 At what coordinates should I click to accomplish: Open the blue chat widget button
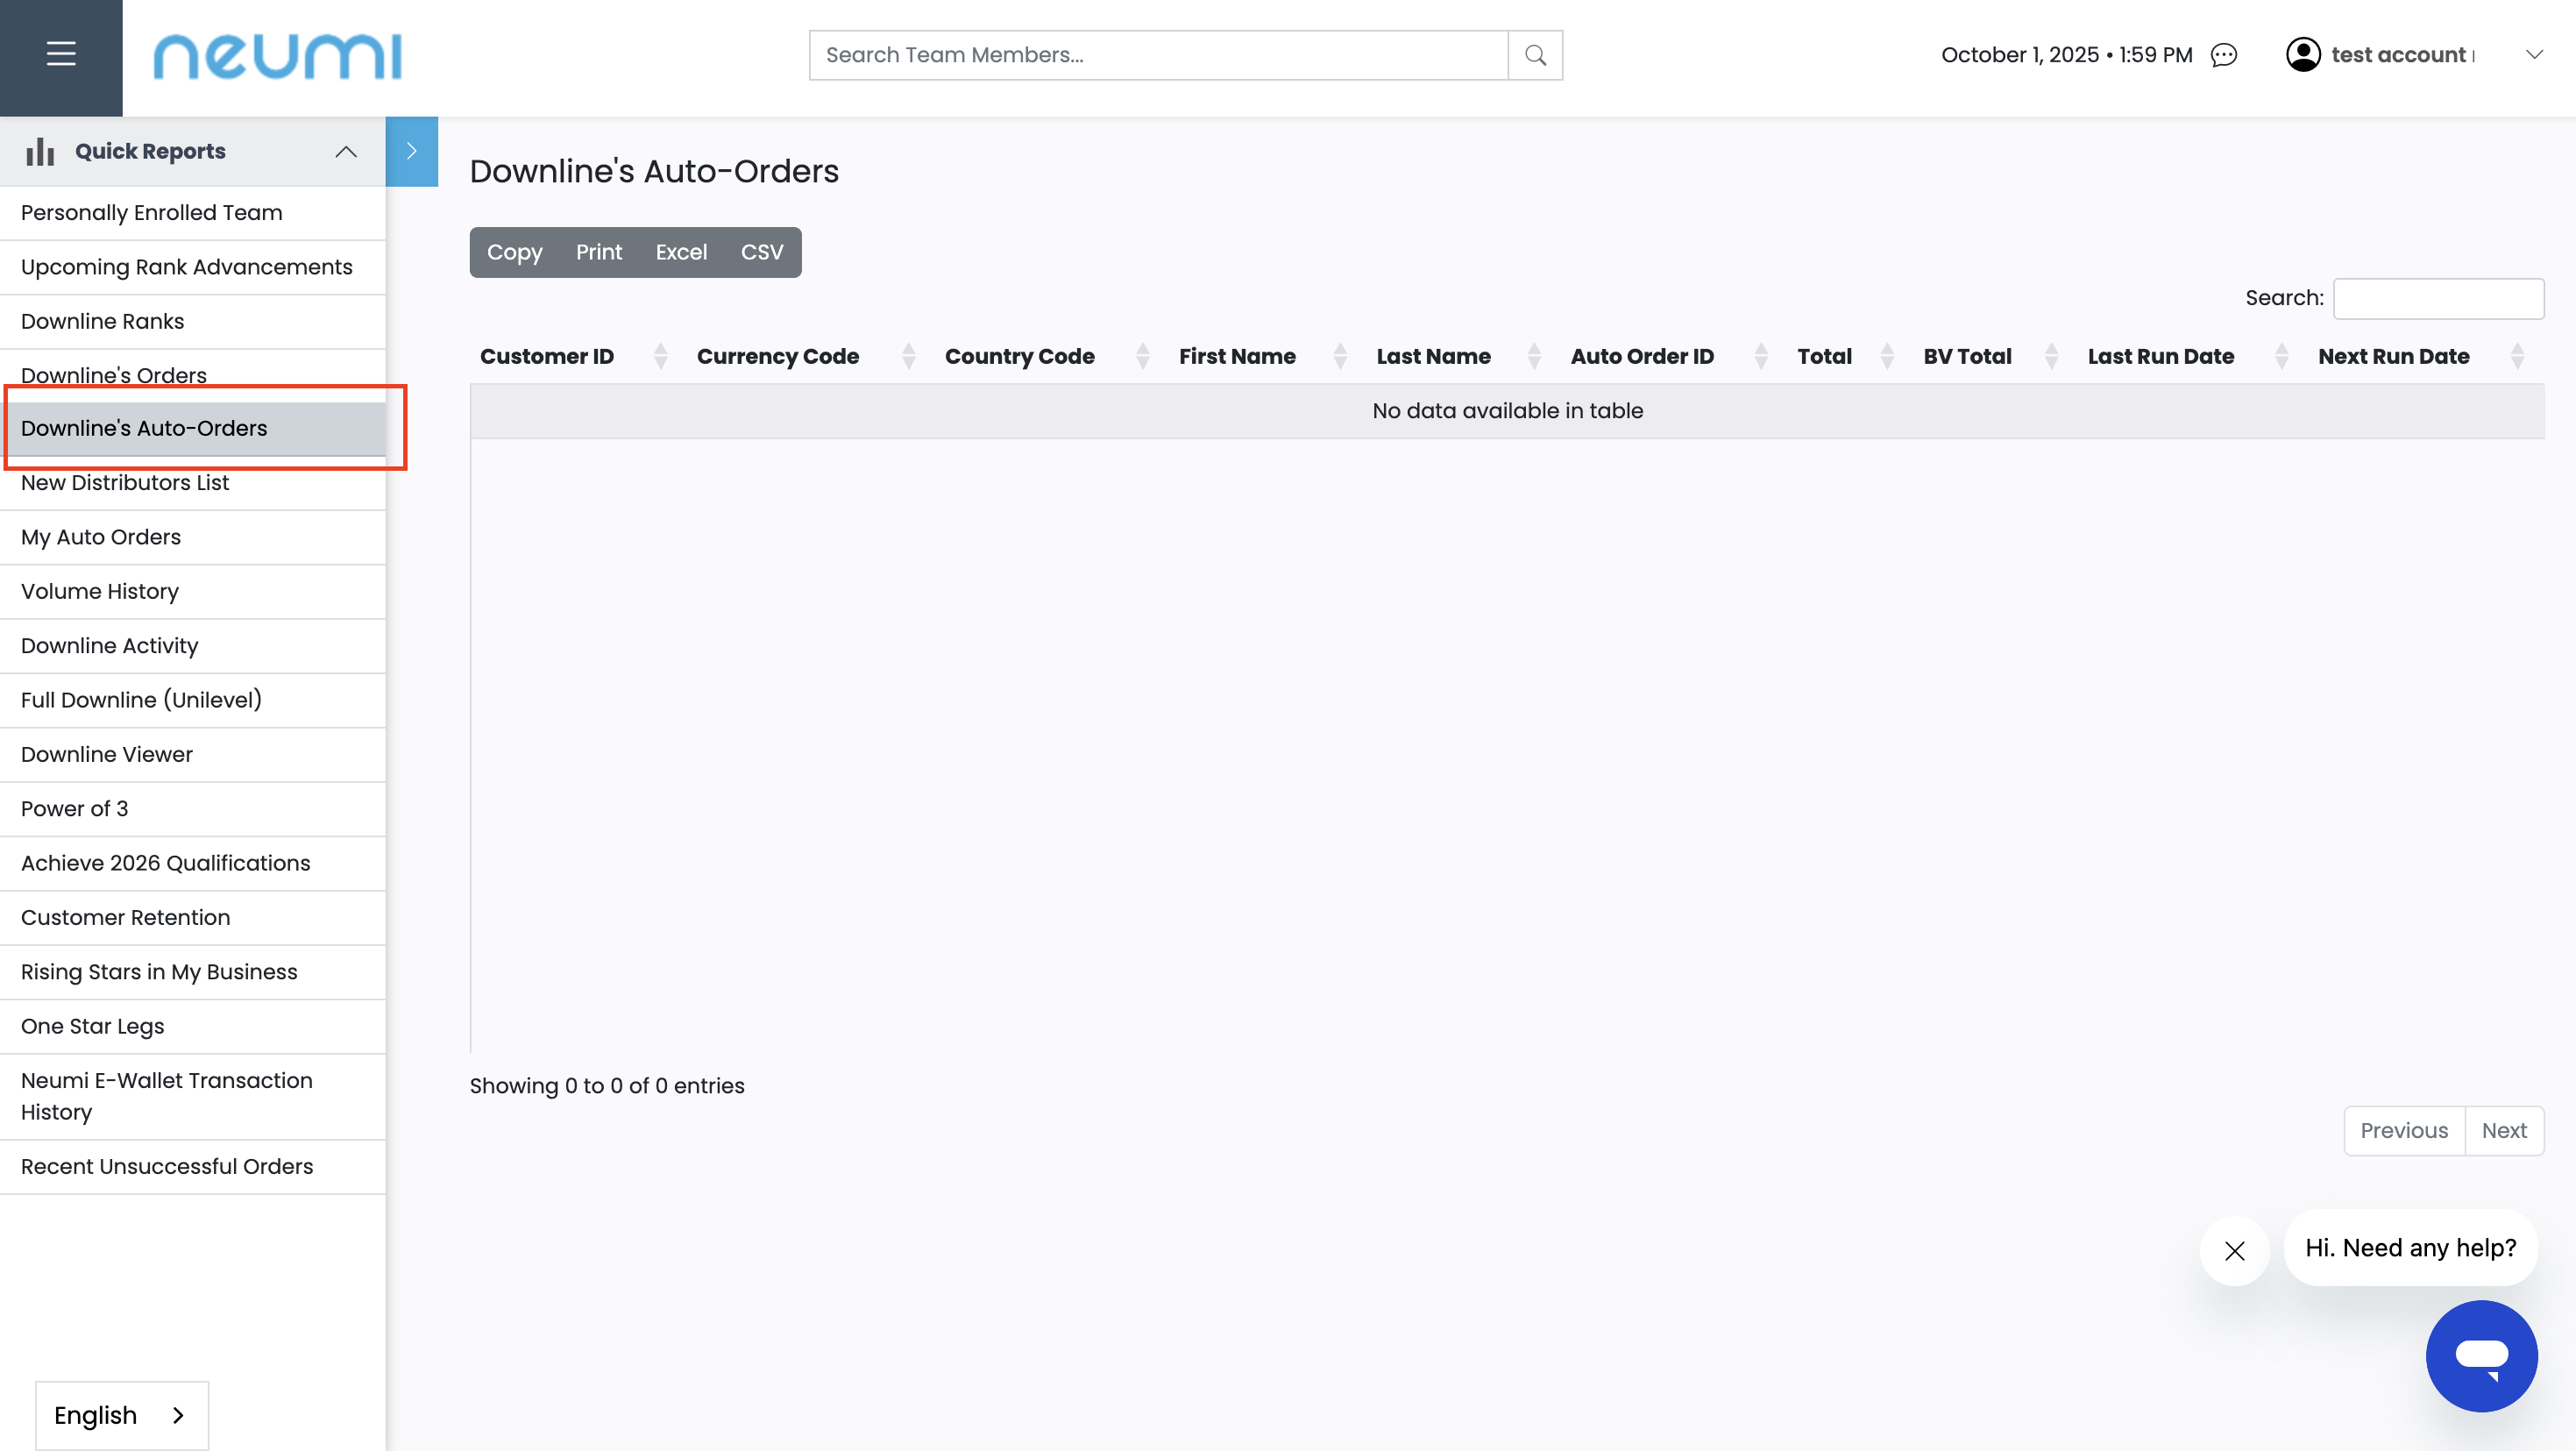pyautogui.click(x=2481, y=1355)
